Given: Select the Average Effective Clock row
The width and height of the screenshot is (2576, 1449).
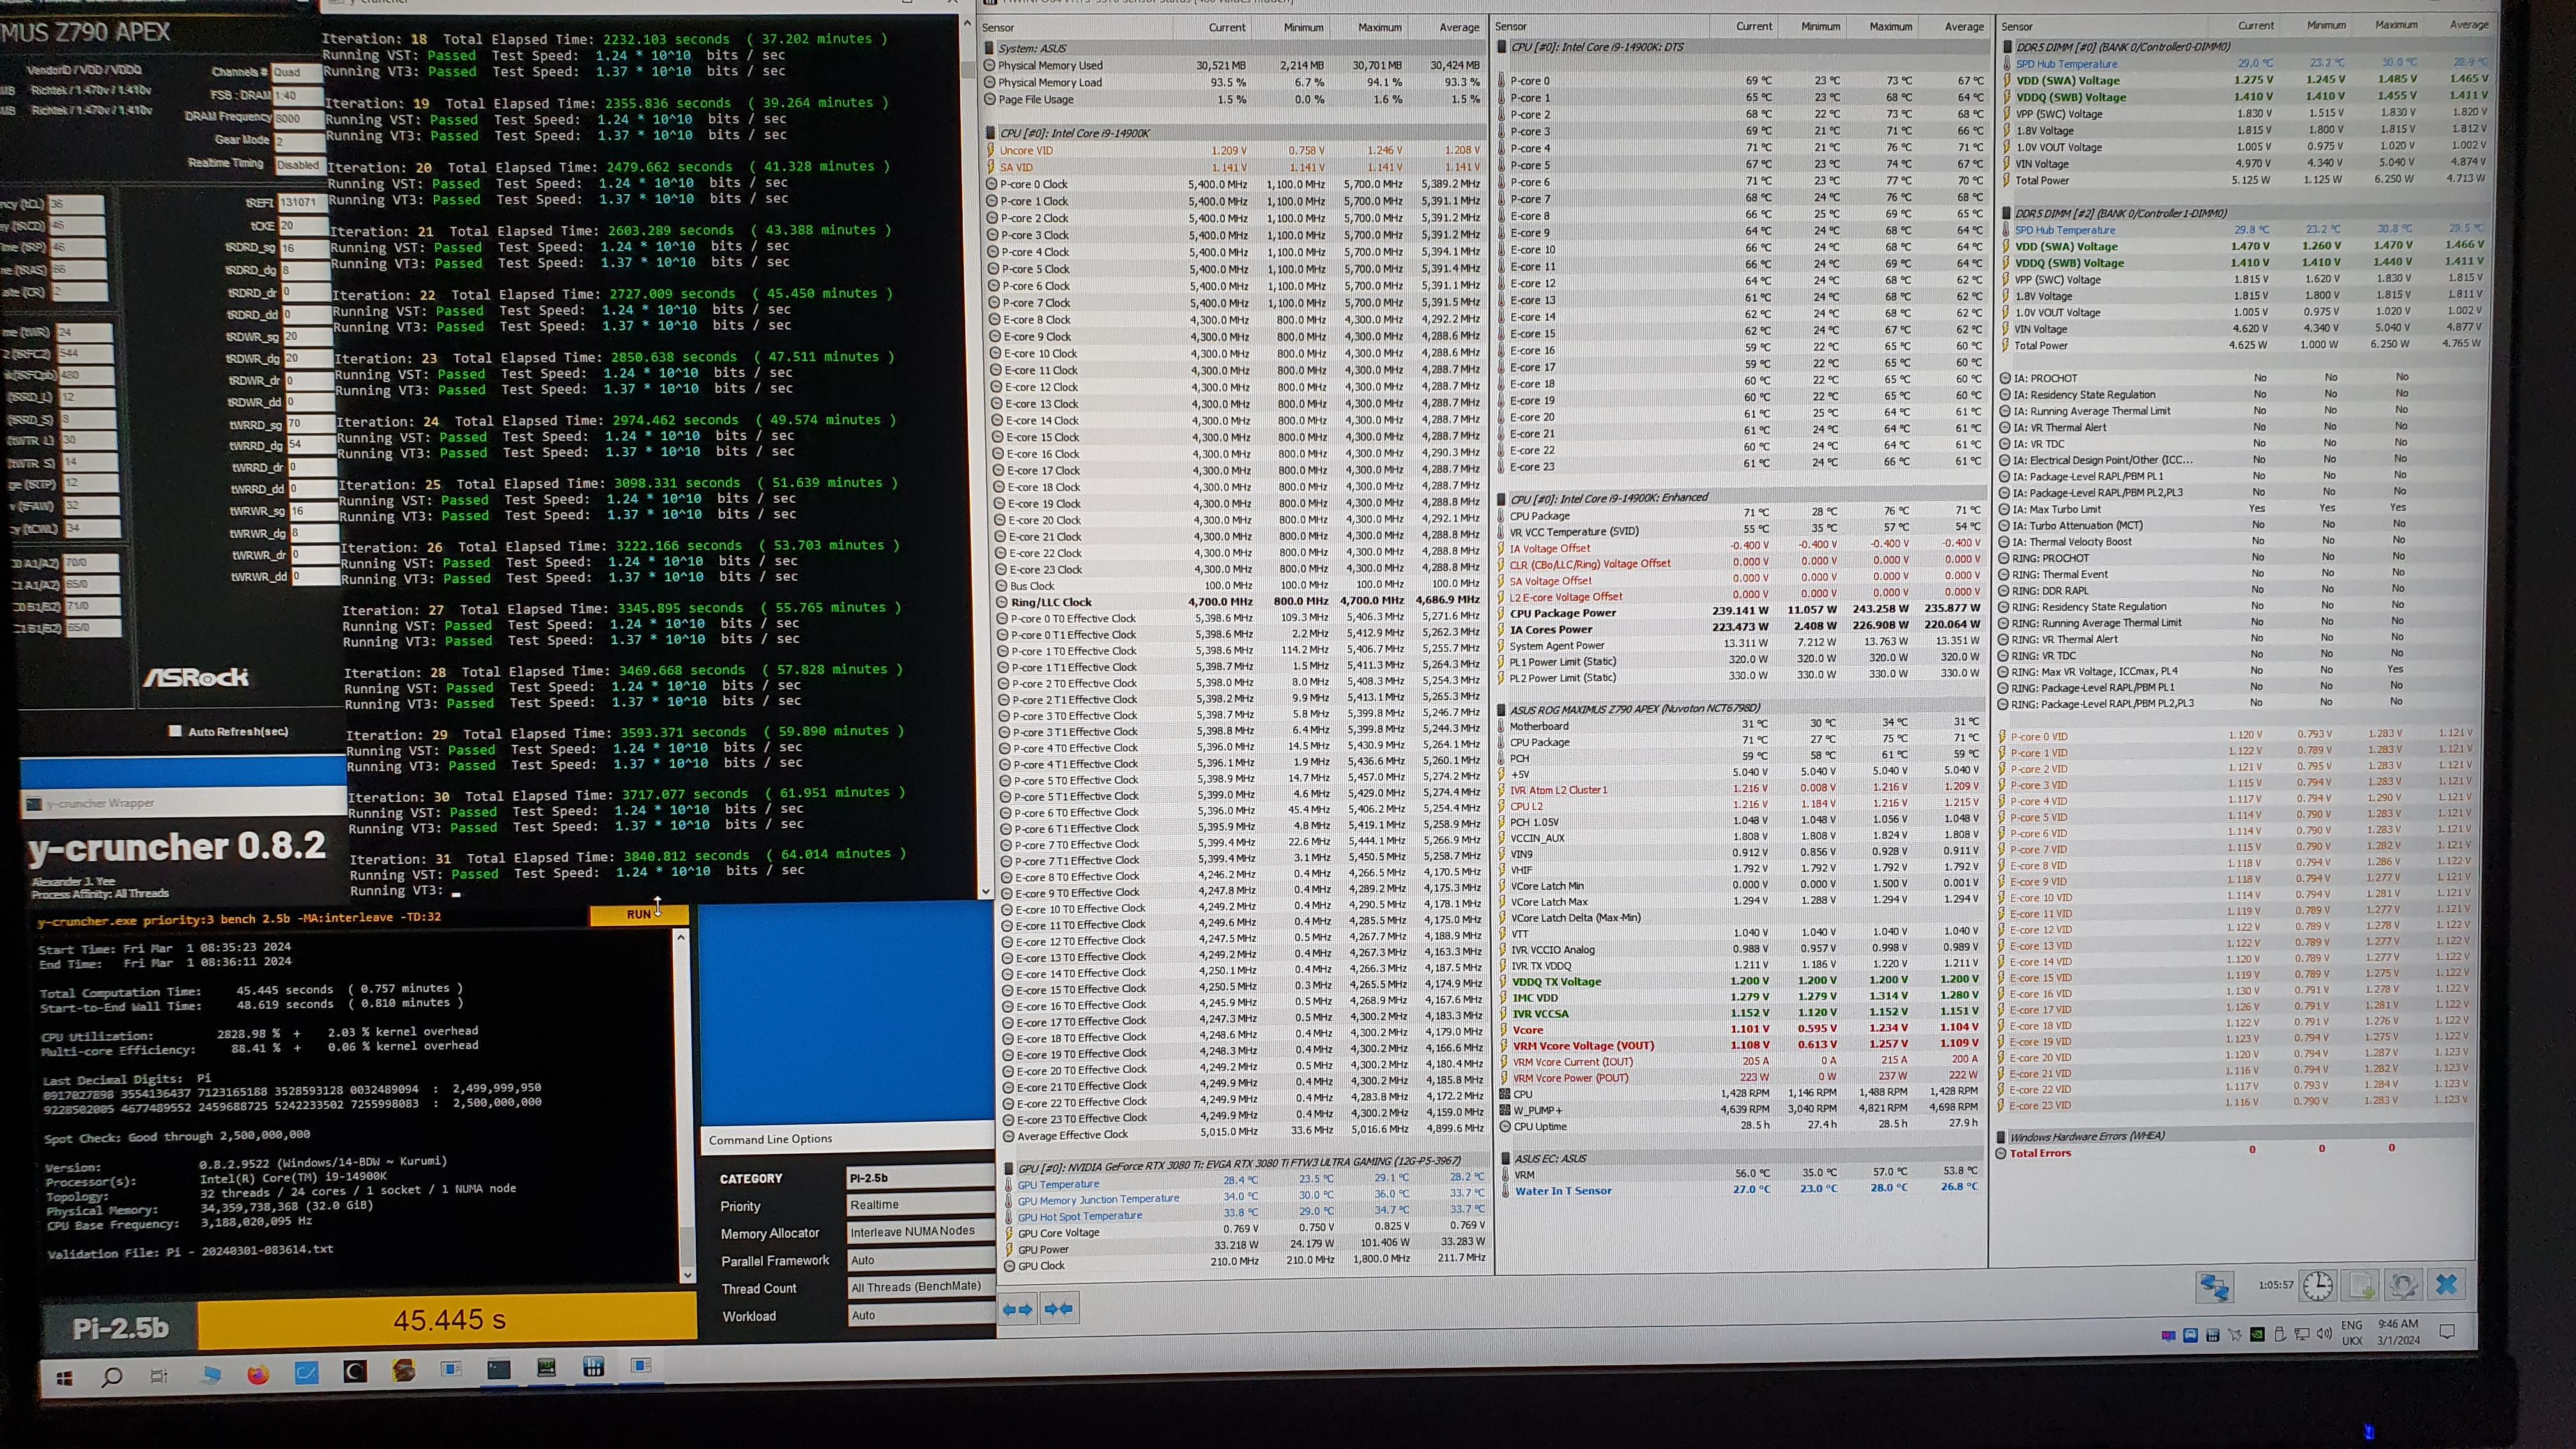Looking at the screenshot, I should (1244, 1135).
